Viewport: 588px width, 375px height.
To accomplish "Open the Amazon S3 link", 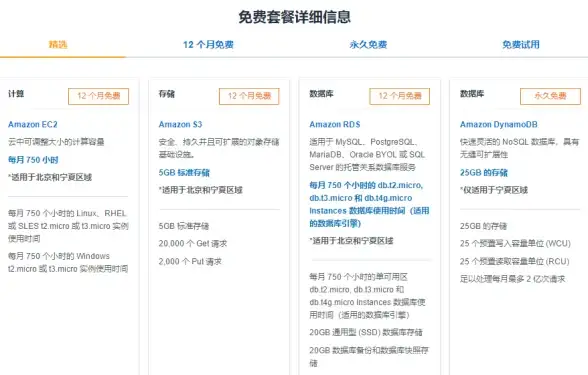I will [x=180, y=124].
